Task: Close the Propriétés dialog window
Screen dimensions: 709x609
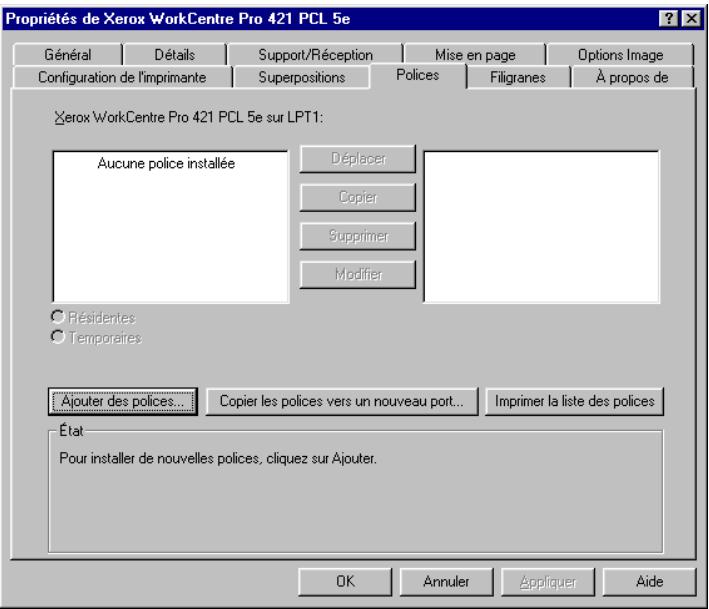Action: 691,19
